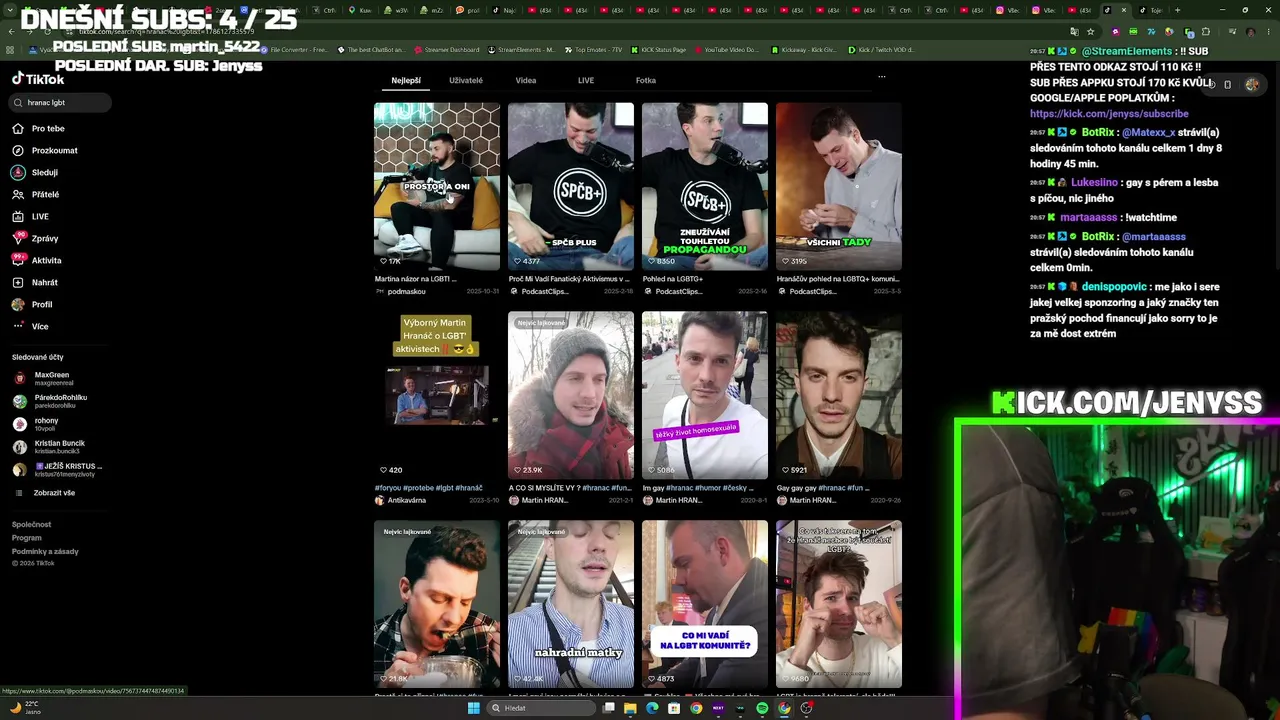Expand the Společnost footer section
This screenshot has width=1280, height=720.
(x=31, y=525)
